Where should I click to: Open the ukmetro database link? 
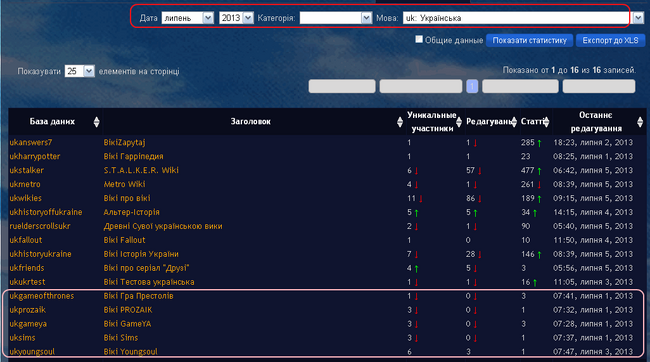pyautogui.click(x=25, y=184)
